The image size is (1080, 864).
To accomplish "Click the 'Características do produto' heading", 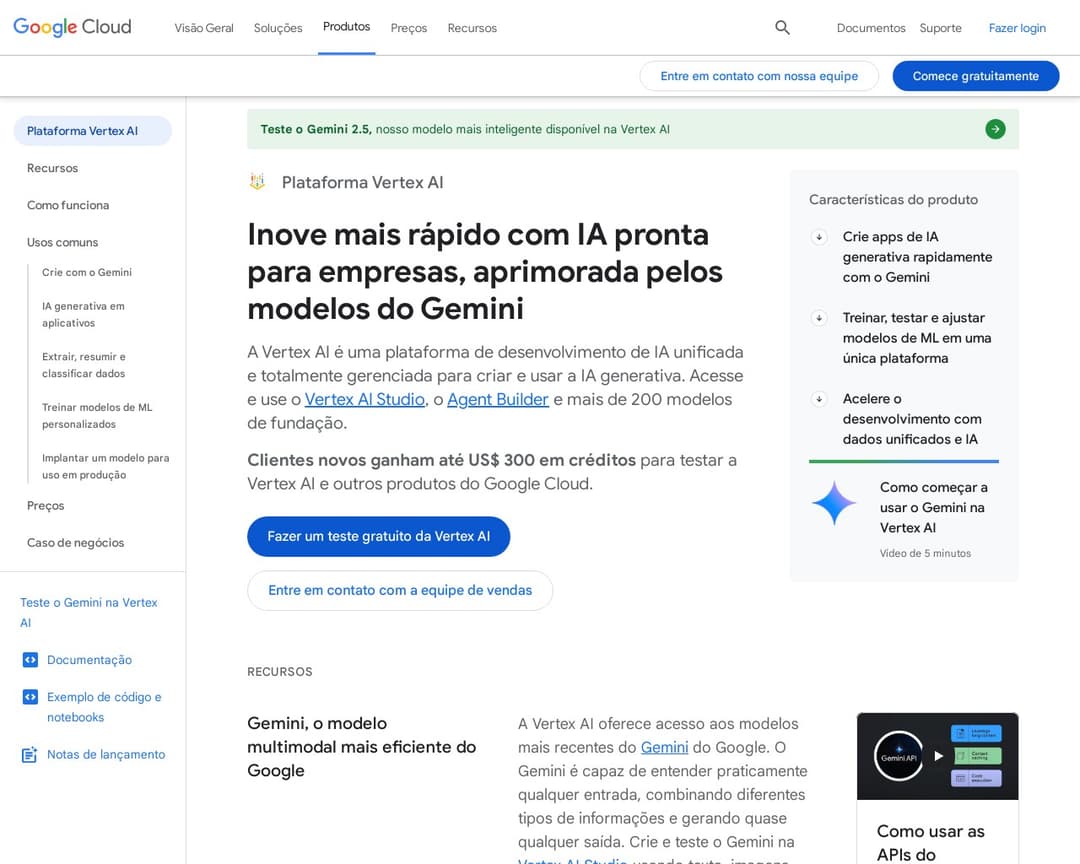I will pyautogui.click(x=893, y=200).
